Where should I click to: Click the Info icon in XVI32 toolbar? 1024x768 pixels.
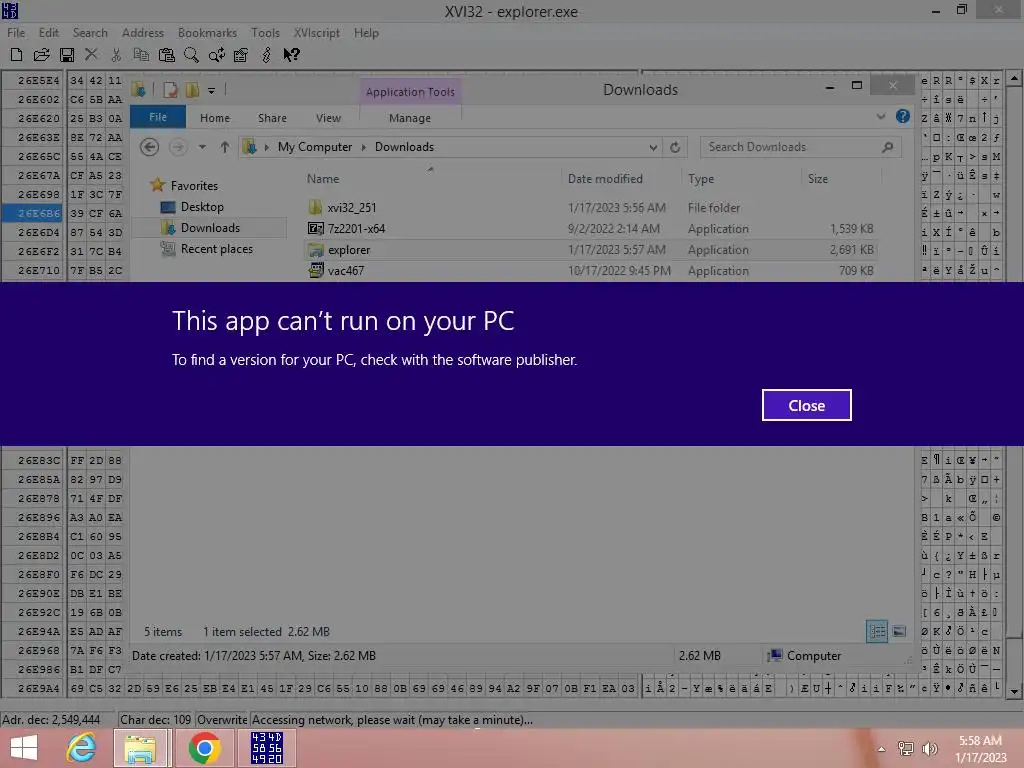click(266, 55)
